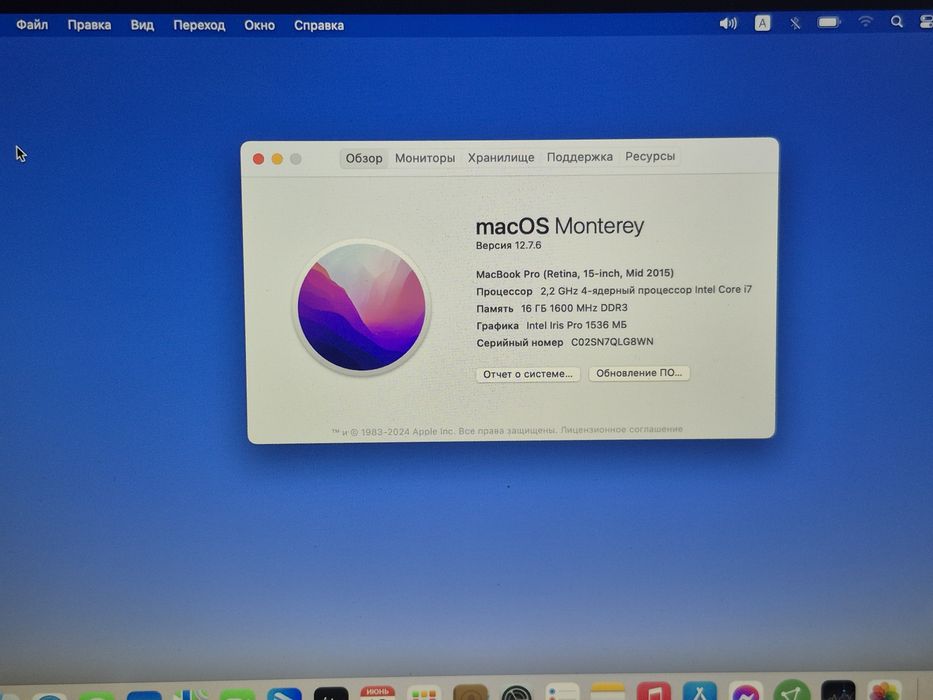Close the About This Mac window
The width and height of the screenshot is (933, 700).
pos(258,159)
